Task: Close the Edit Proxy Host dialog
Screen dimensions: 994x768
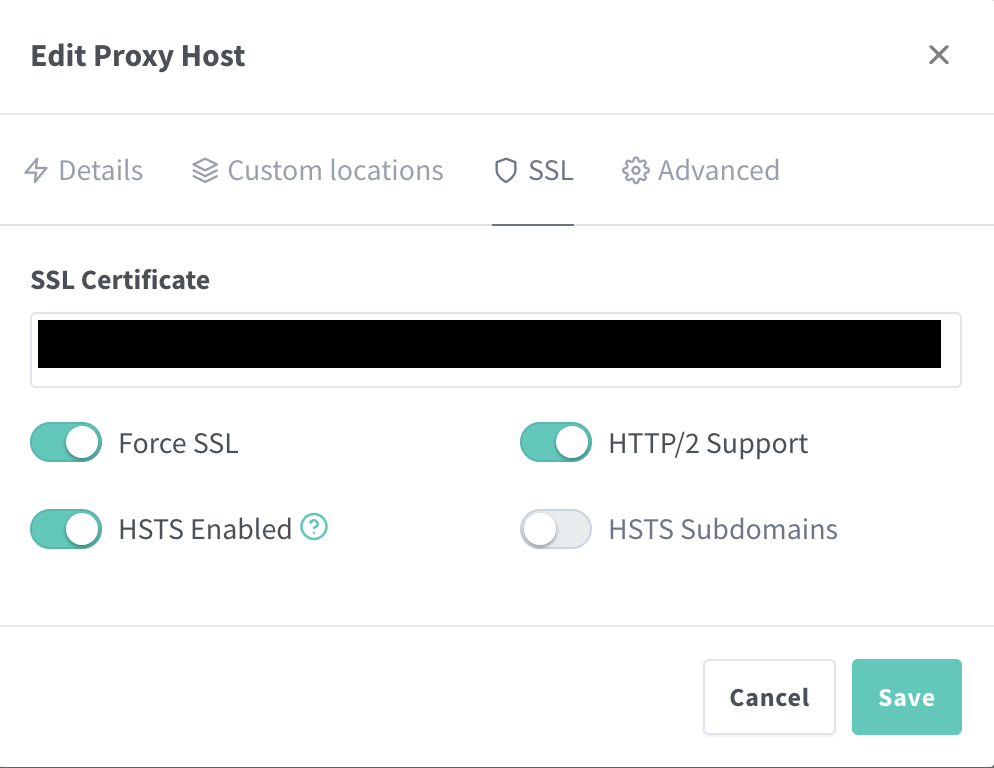Action: pos(938,55)
